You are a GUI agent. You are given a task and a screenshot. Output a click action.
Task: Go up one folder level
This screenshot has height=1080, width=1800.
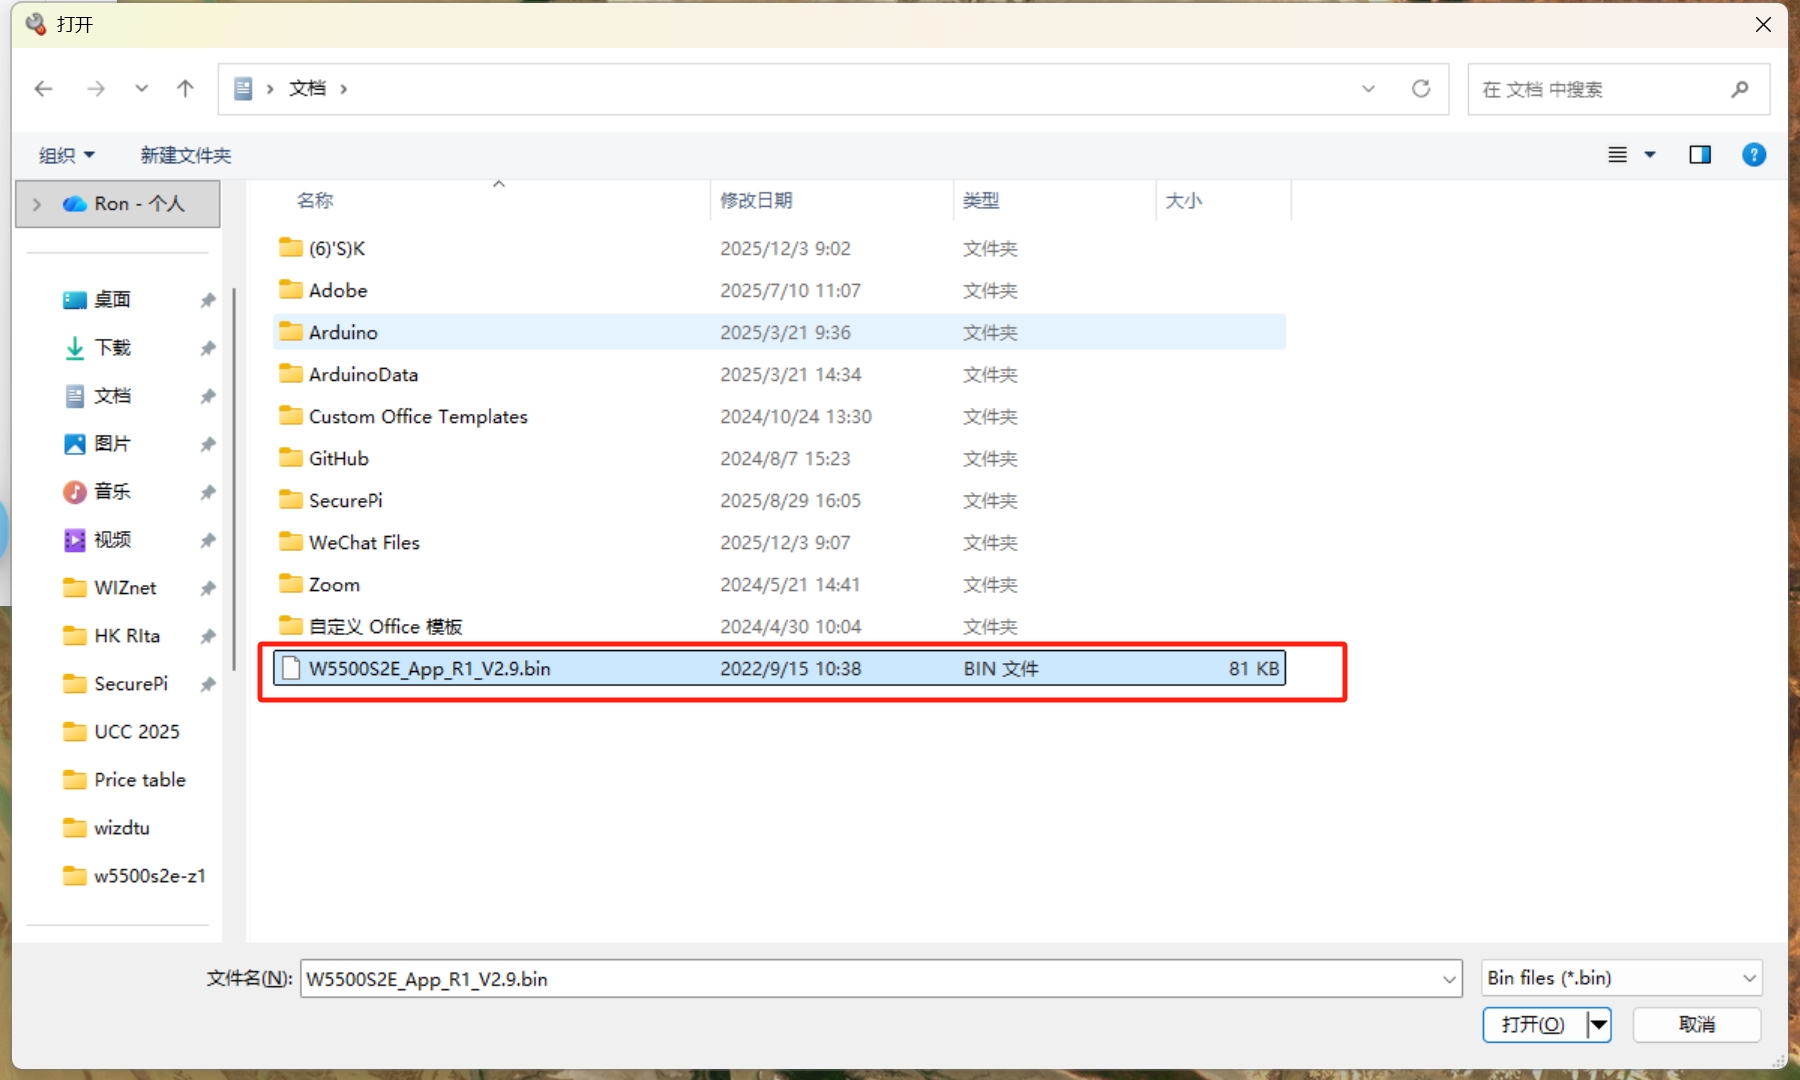pyautogui.click(x=185, y=89)
